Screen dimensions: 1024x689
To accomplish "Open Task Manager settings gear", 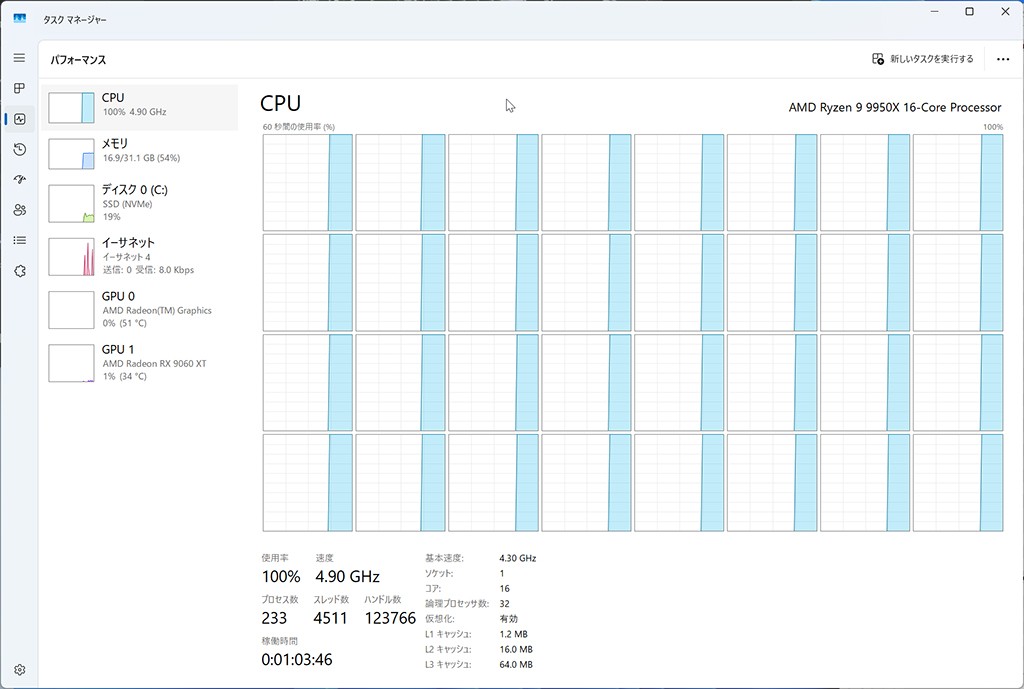I will pos(19,670).
